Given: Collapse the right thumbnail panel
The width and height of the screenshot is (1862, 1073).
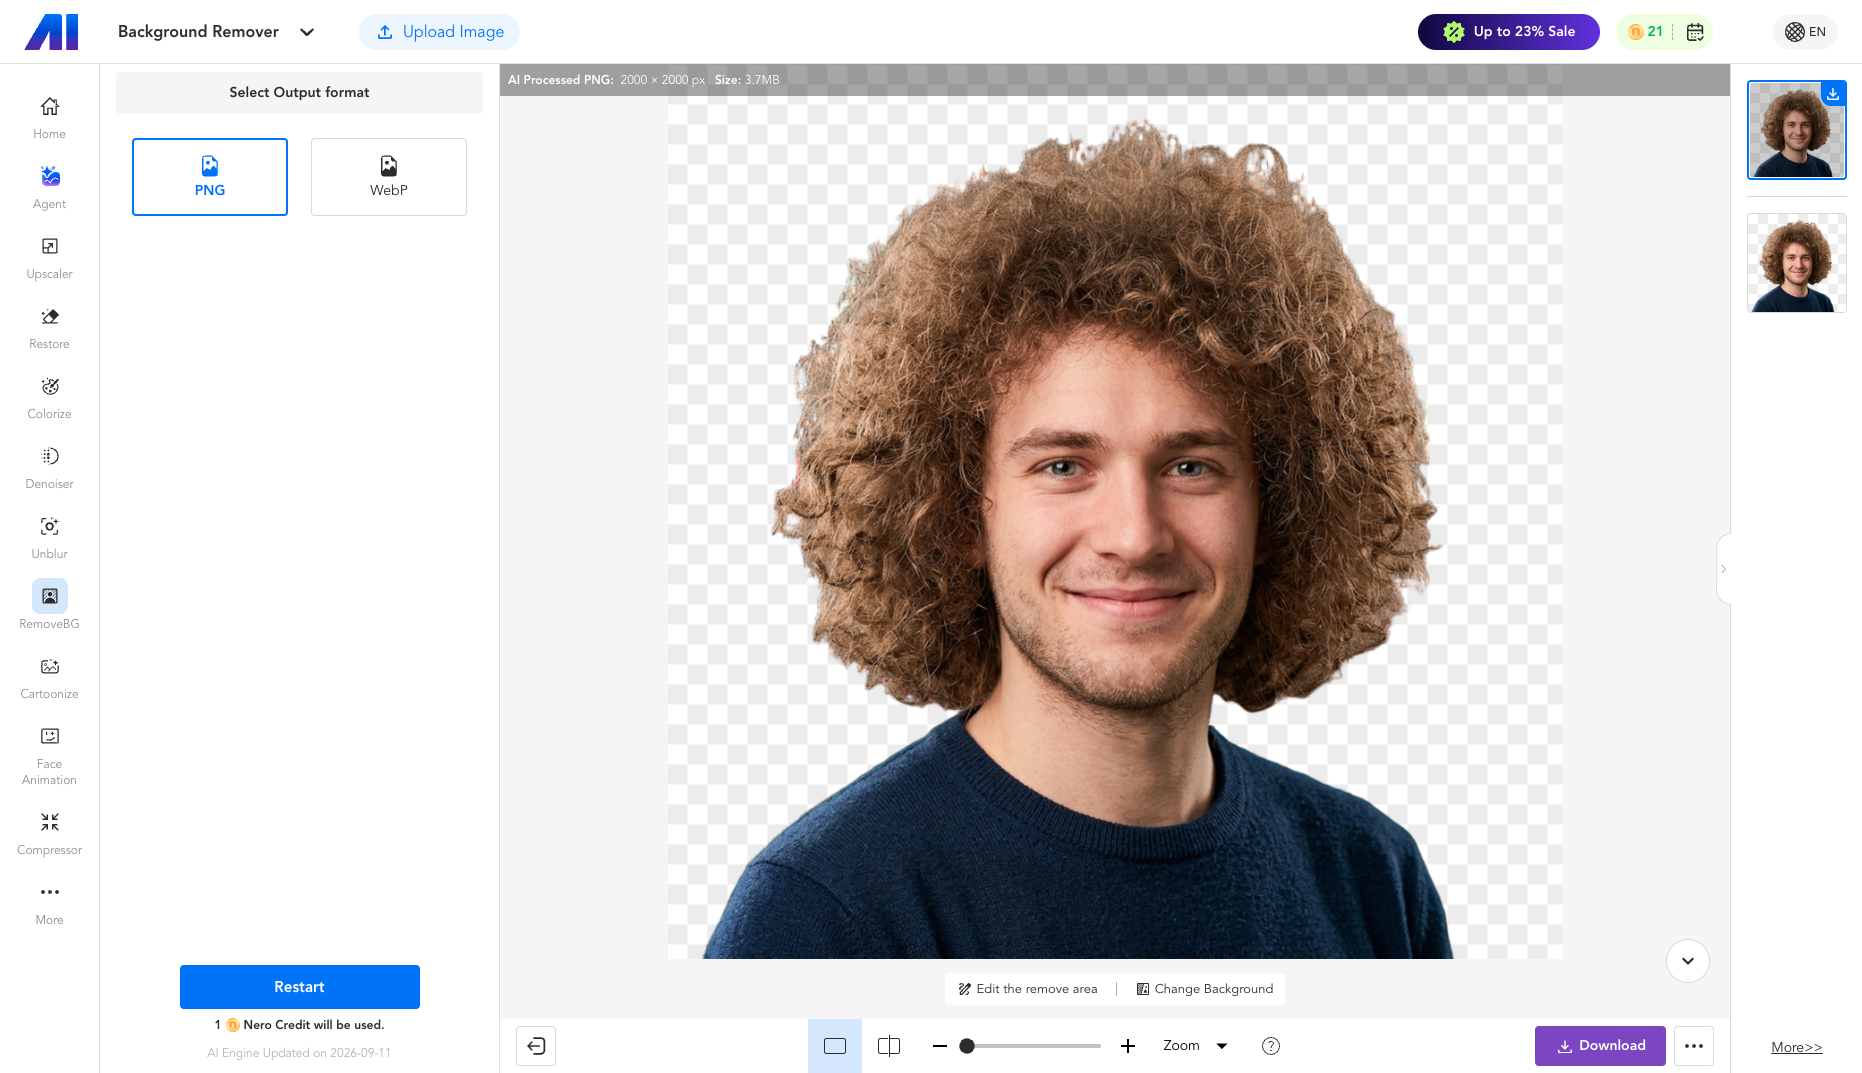Looking at the screenshot, I should point(1723,569).
